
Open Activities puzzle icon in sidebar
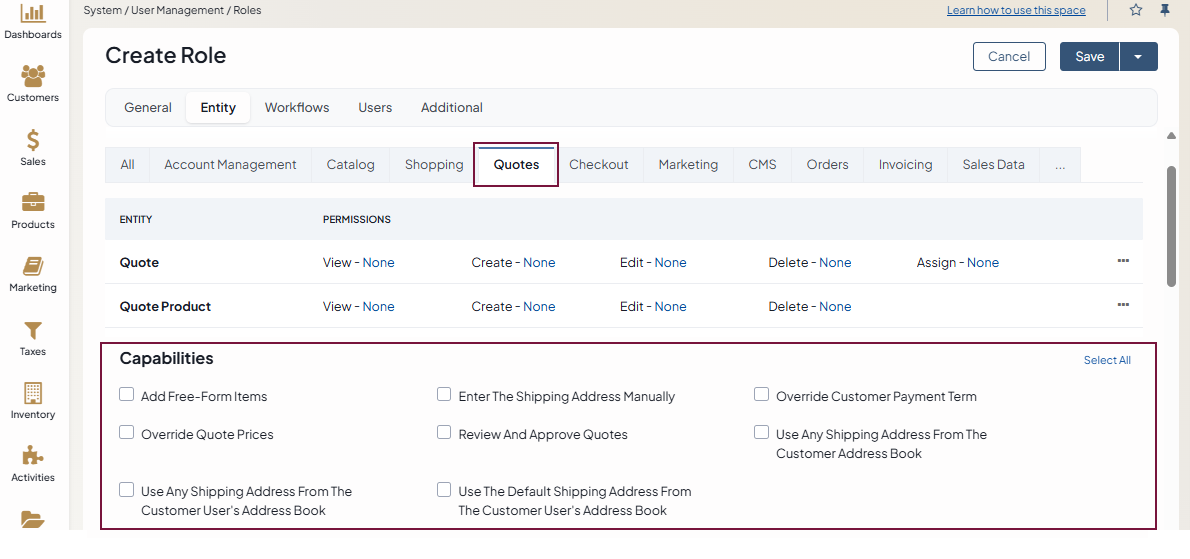(33, 456)
